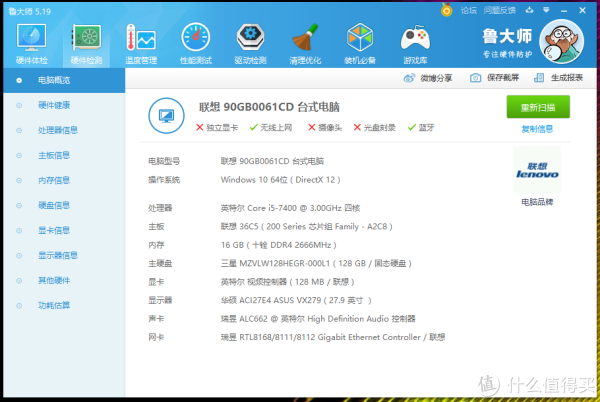The width and height of the screenshot is (600, 402).
Task: Share via 微博分享
Action: pyautogui.click(x=428, y=78)
